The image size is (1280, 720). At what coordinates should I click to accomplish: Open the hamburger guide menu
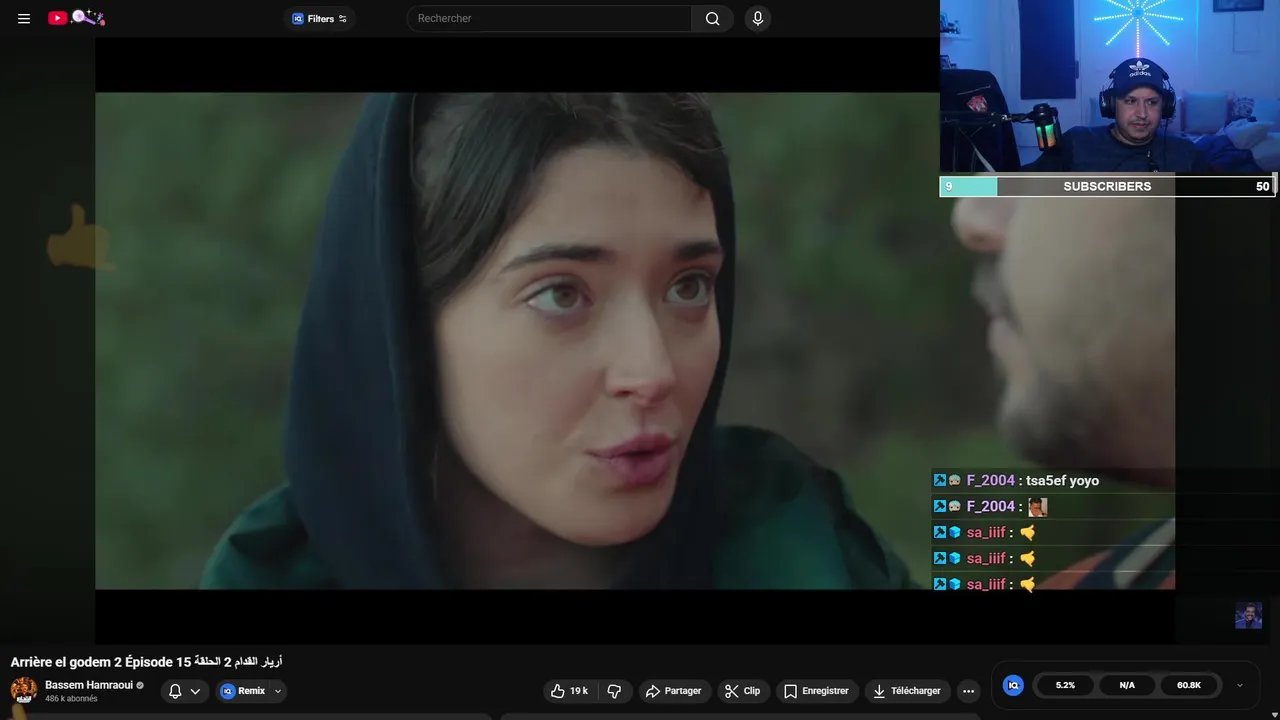(x=24, y=18)
